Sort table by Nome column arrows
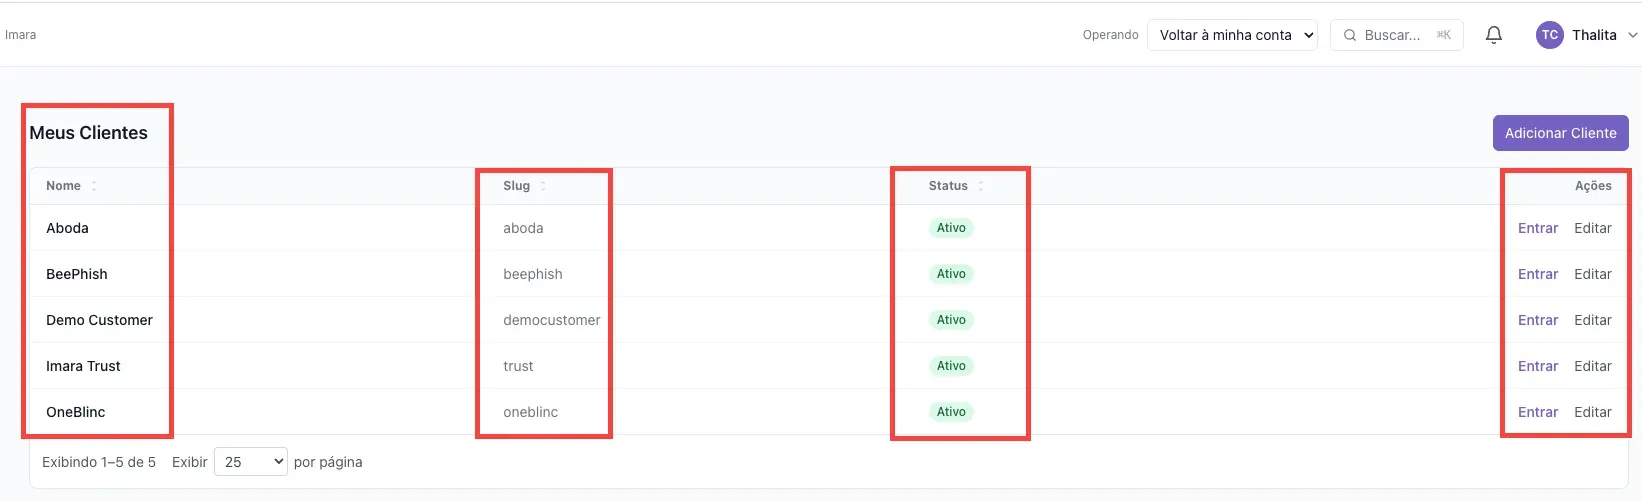 pyautogui.click(x=94, y=186)
